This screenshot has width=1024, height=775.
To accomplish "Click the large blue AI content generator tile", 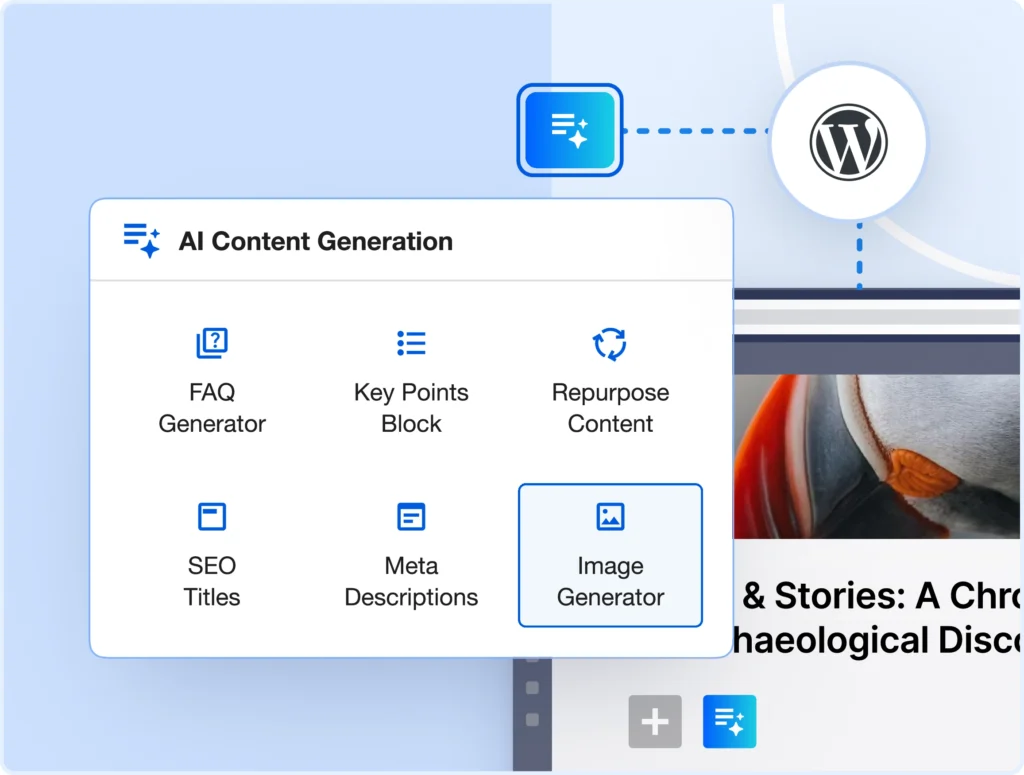I will (570, 130).
